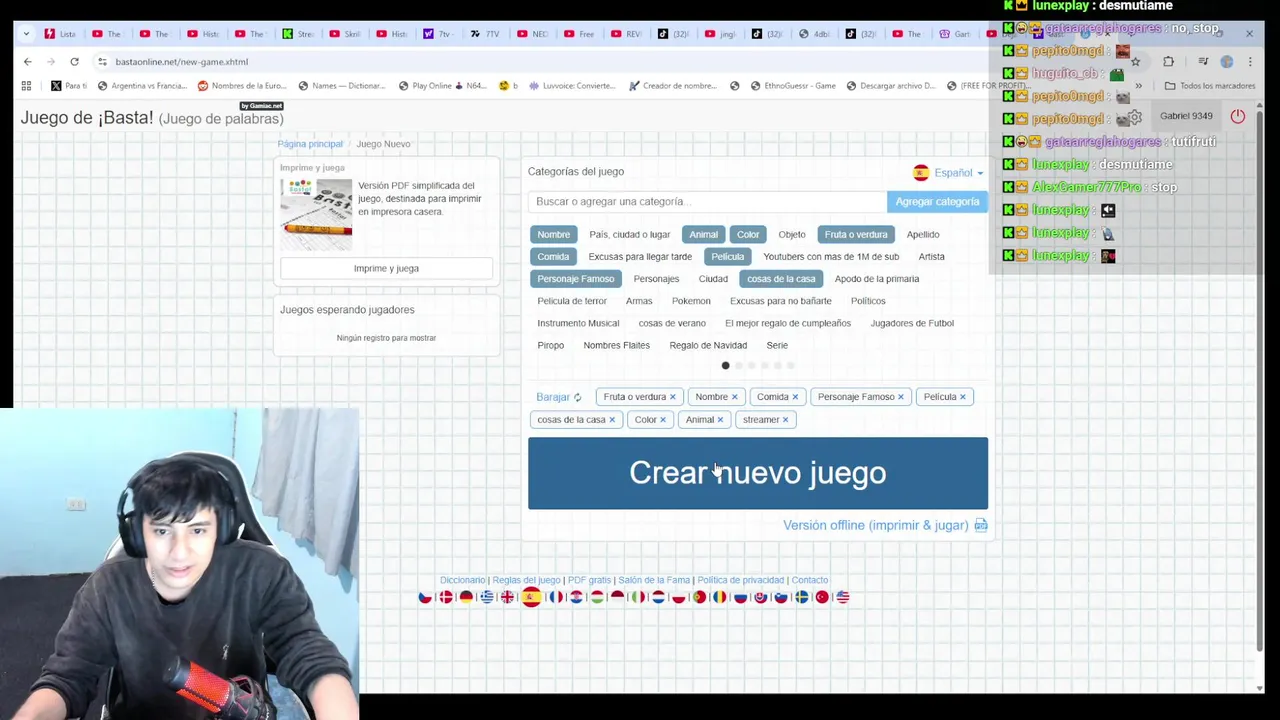Remove the 'Comida' selected category tag
The width and height of the screenshot is (1280, 720).
[x=795, y=397]
